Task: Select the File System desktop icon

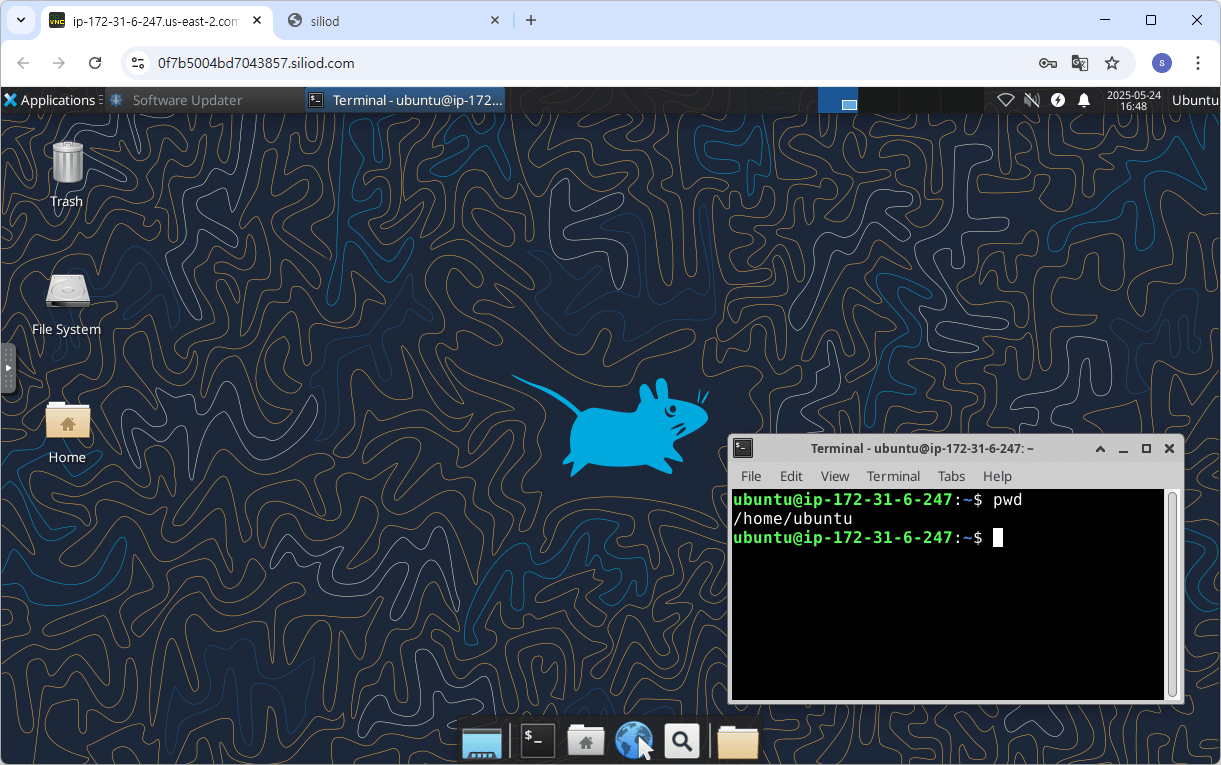Action: click(x=67, y=303)
